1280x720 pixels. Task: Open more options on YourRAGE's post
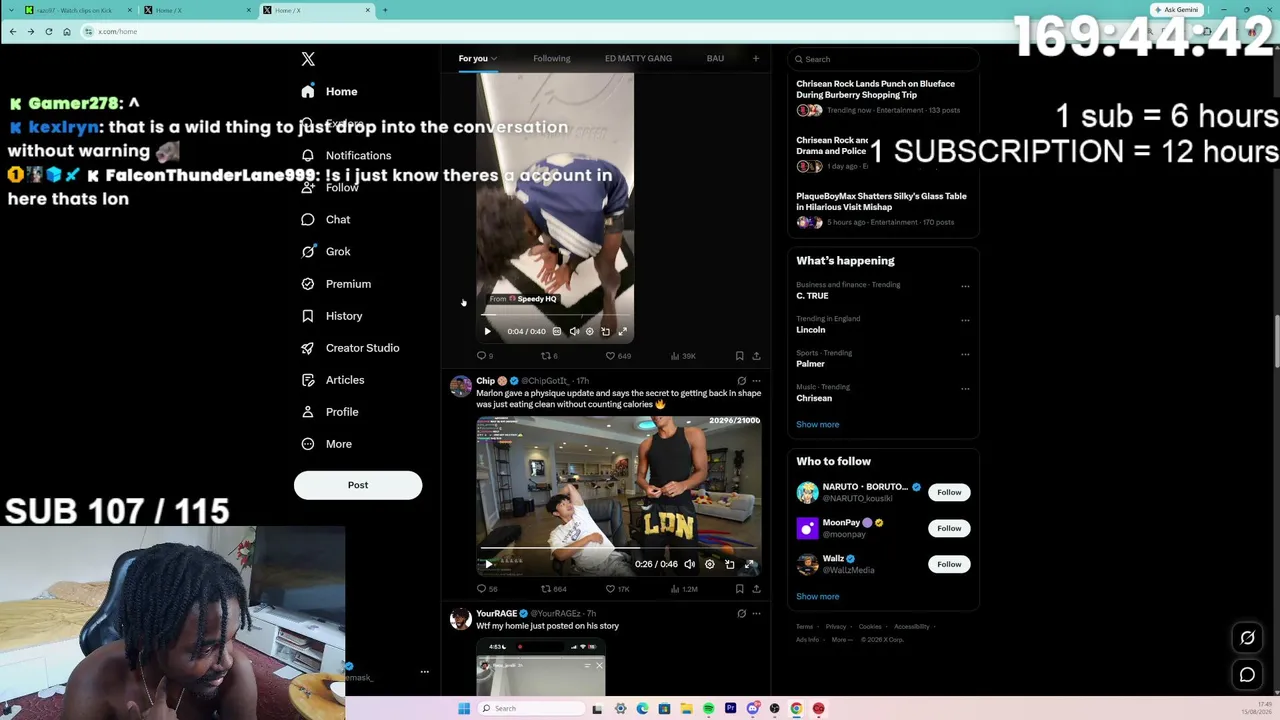pos(756,613)
